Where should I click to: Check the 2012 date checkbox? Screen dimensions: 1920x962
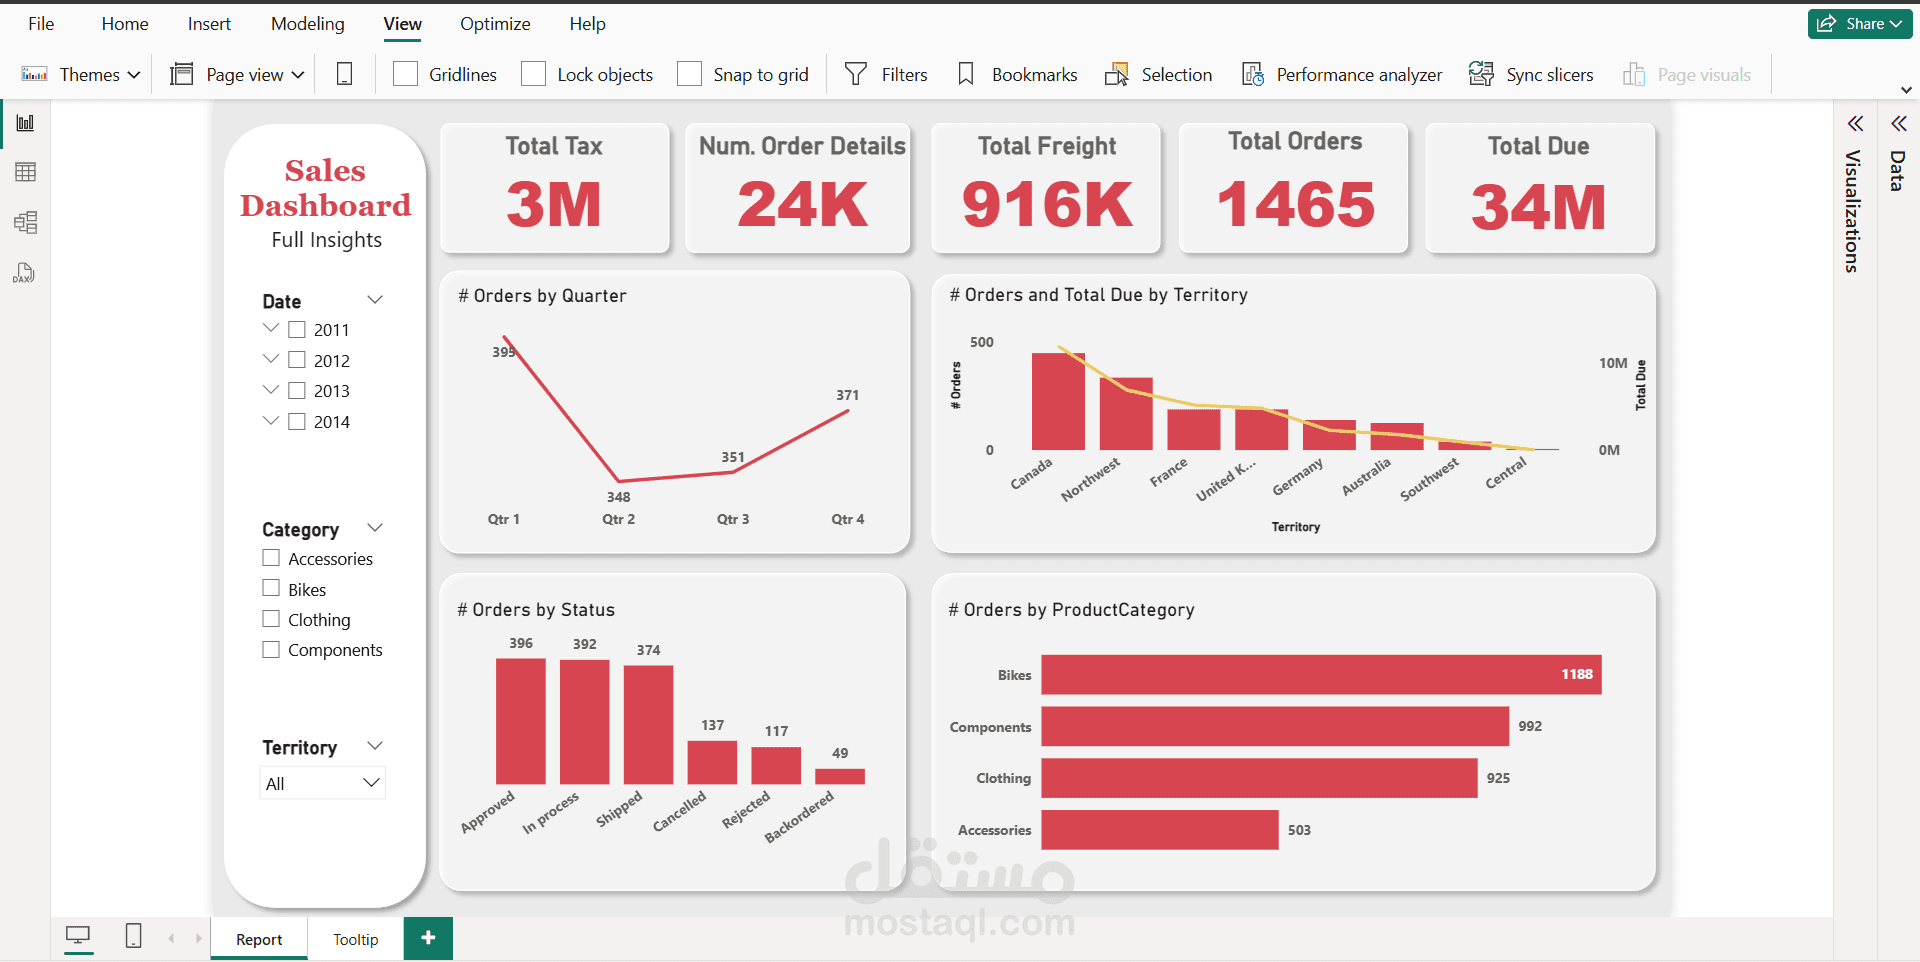(297, 360)
